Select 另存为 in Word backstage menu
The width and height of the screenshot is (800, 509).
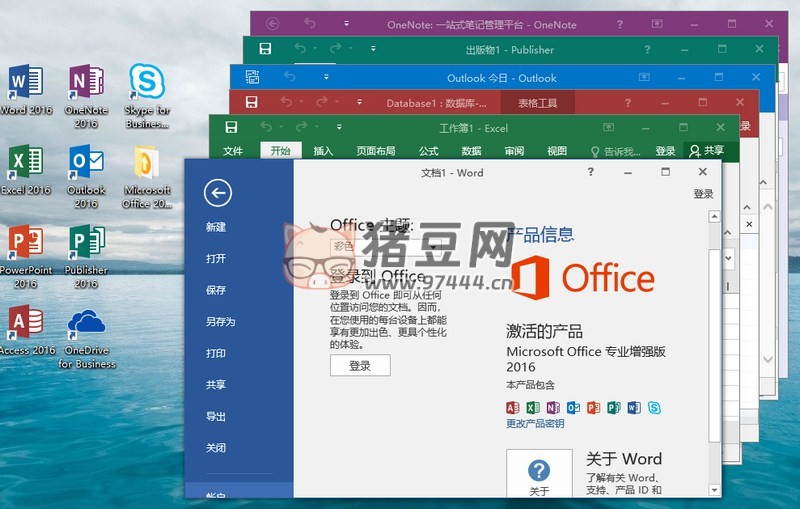pos(220,322)
